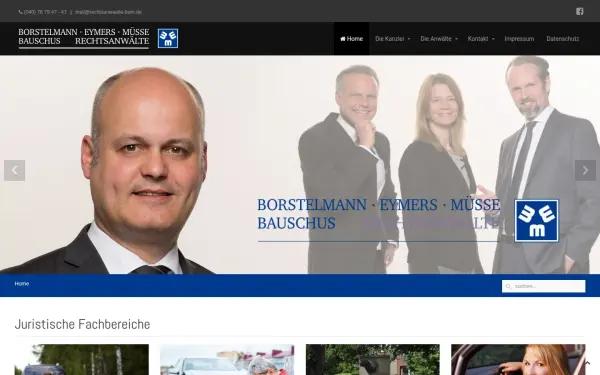Screen dimensions: 600x375
Task: Open the Impressum page
Action: click(x=519, y=39)
